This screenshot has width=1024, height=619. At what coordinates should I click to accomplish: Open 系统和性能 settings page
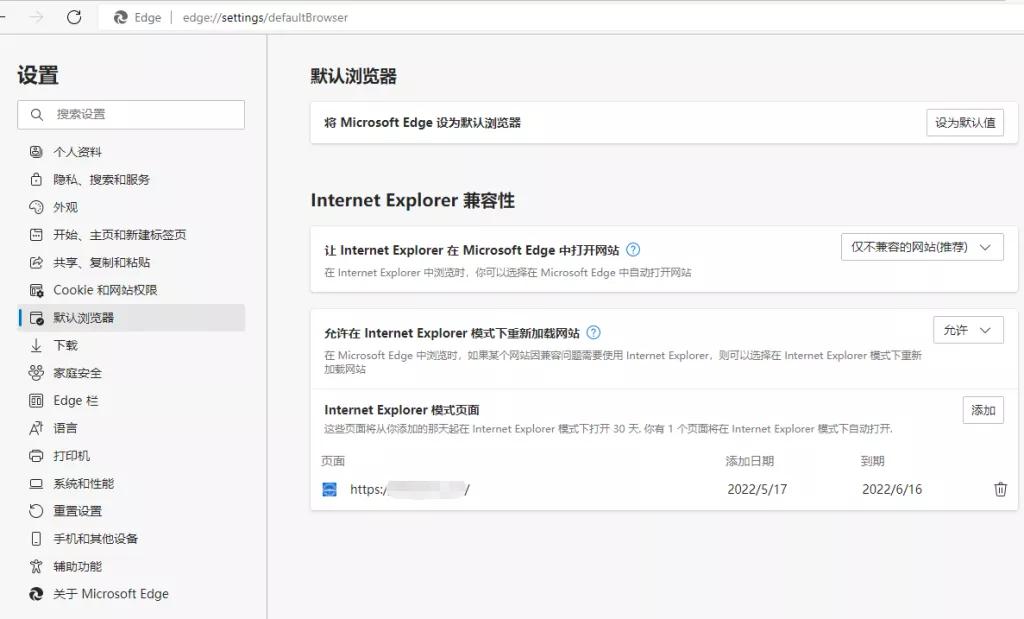131,484
